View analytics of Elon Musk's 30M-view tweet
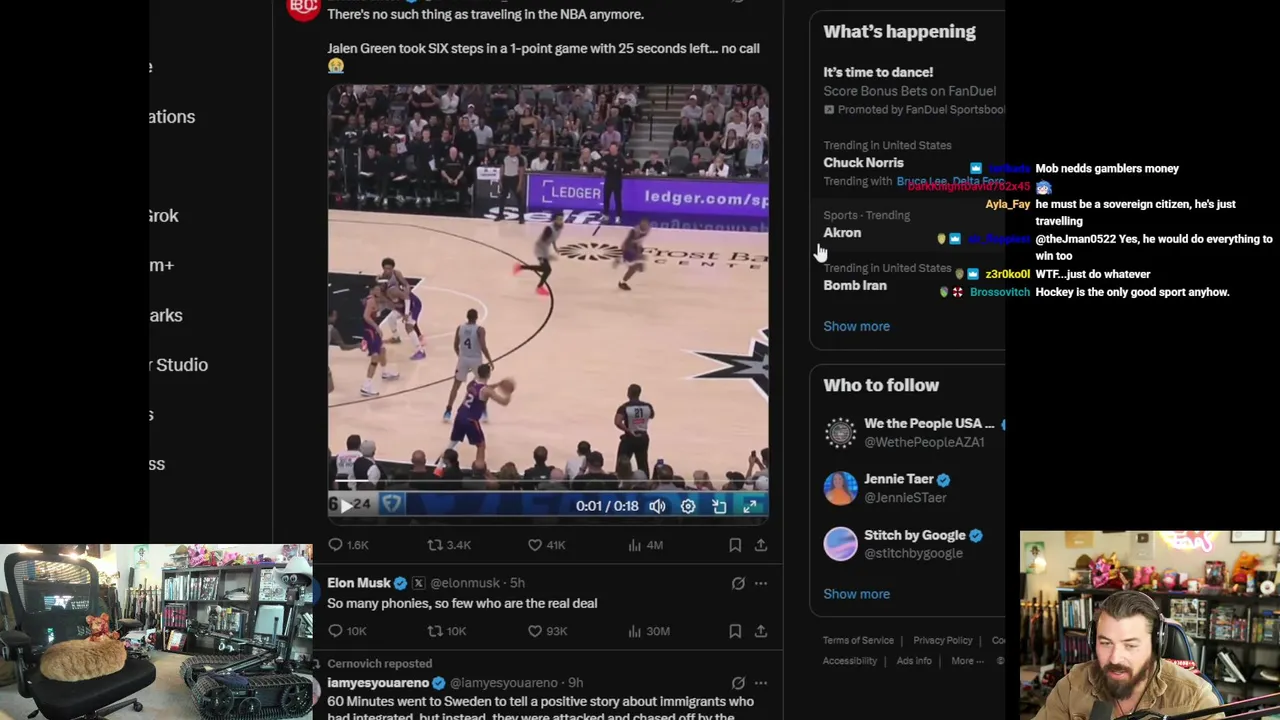This screenshot has height=720, width=1280. click(x=648, y=631)
